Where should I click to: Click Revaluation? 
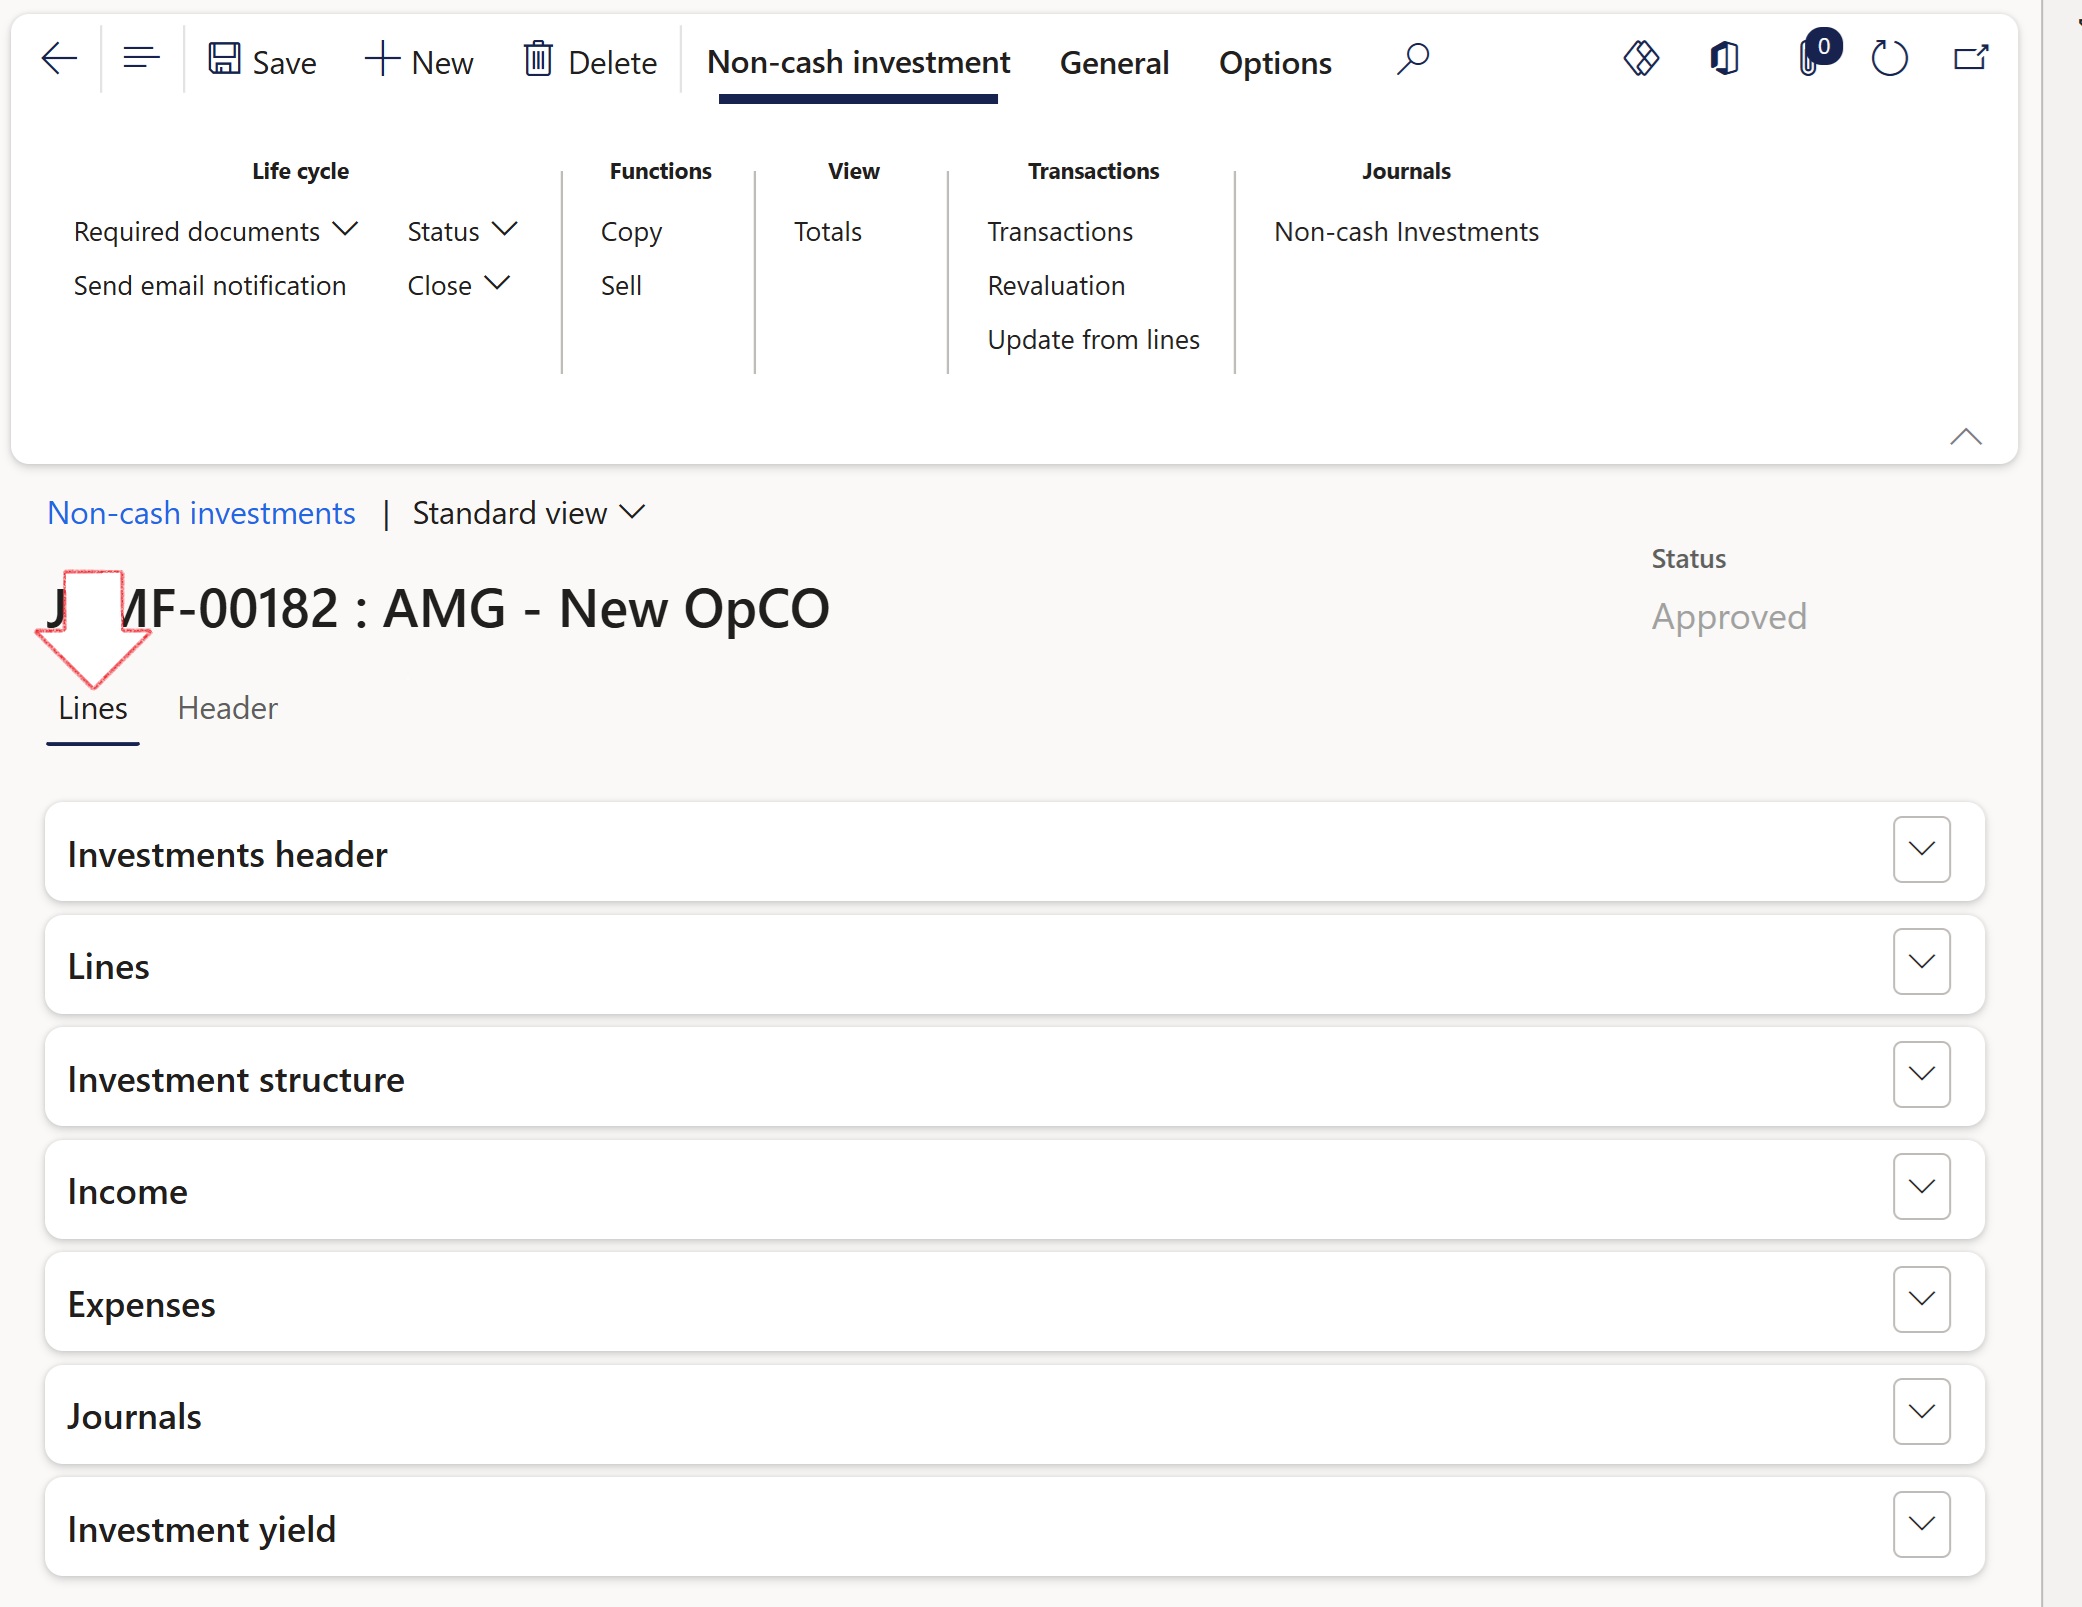pos(1056,285)
